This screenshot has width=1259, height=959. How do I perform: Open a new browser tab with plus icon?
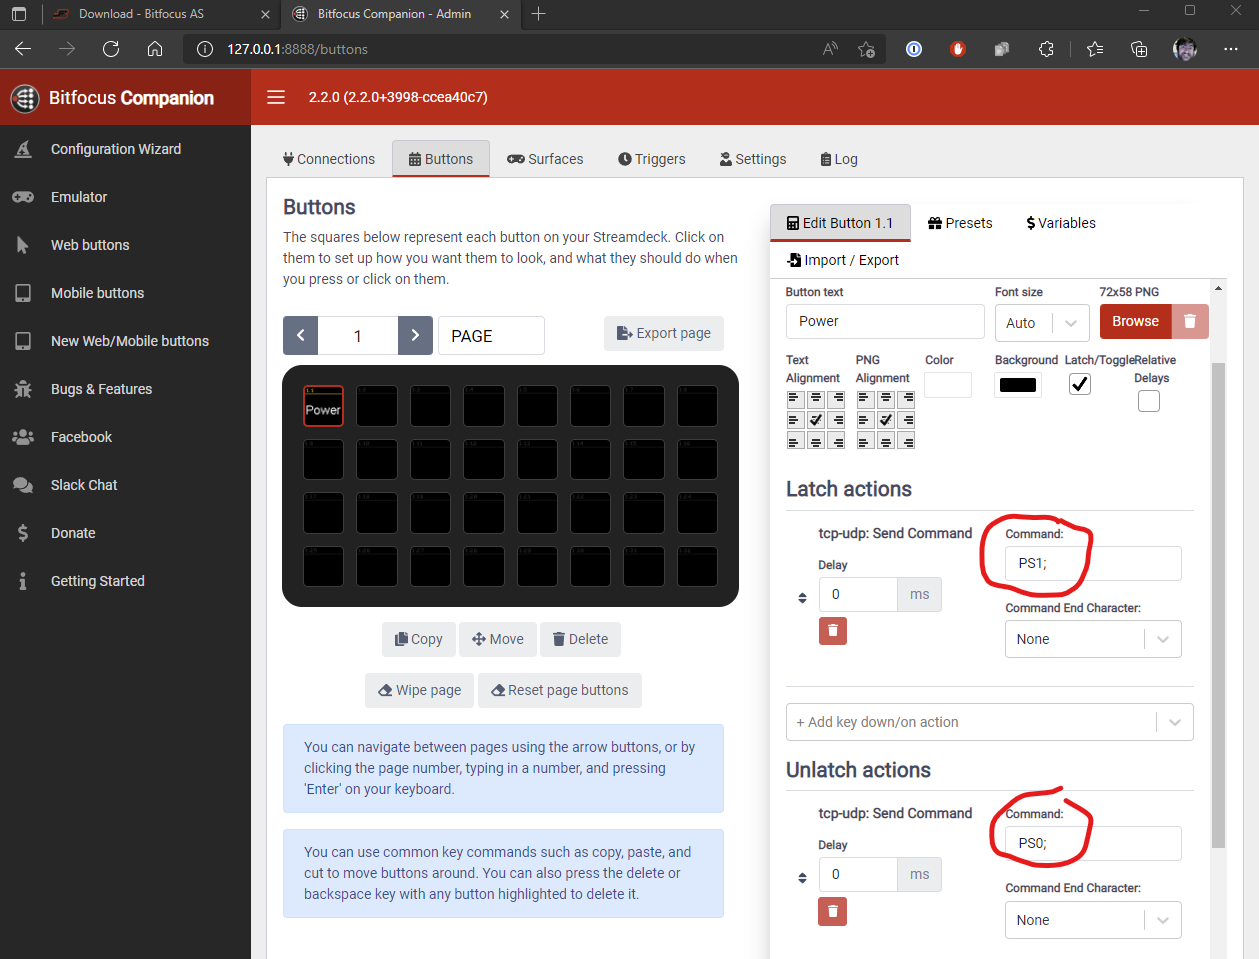(x=538, y=14)
